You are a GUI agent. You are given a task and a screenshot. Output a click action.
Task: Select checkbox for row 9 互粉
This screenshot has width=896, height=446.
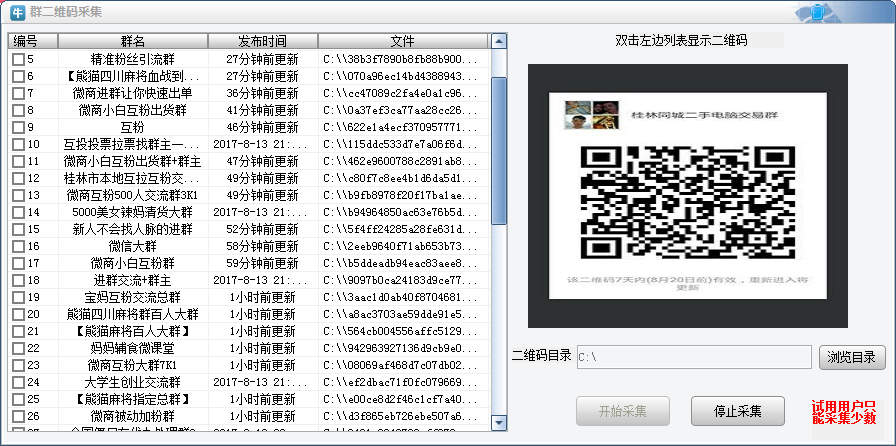(x=19, y=127)
